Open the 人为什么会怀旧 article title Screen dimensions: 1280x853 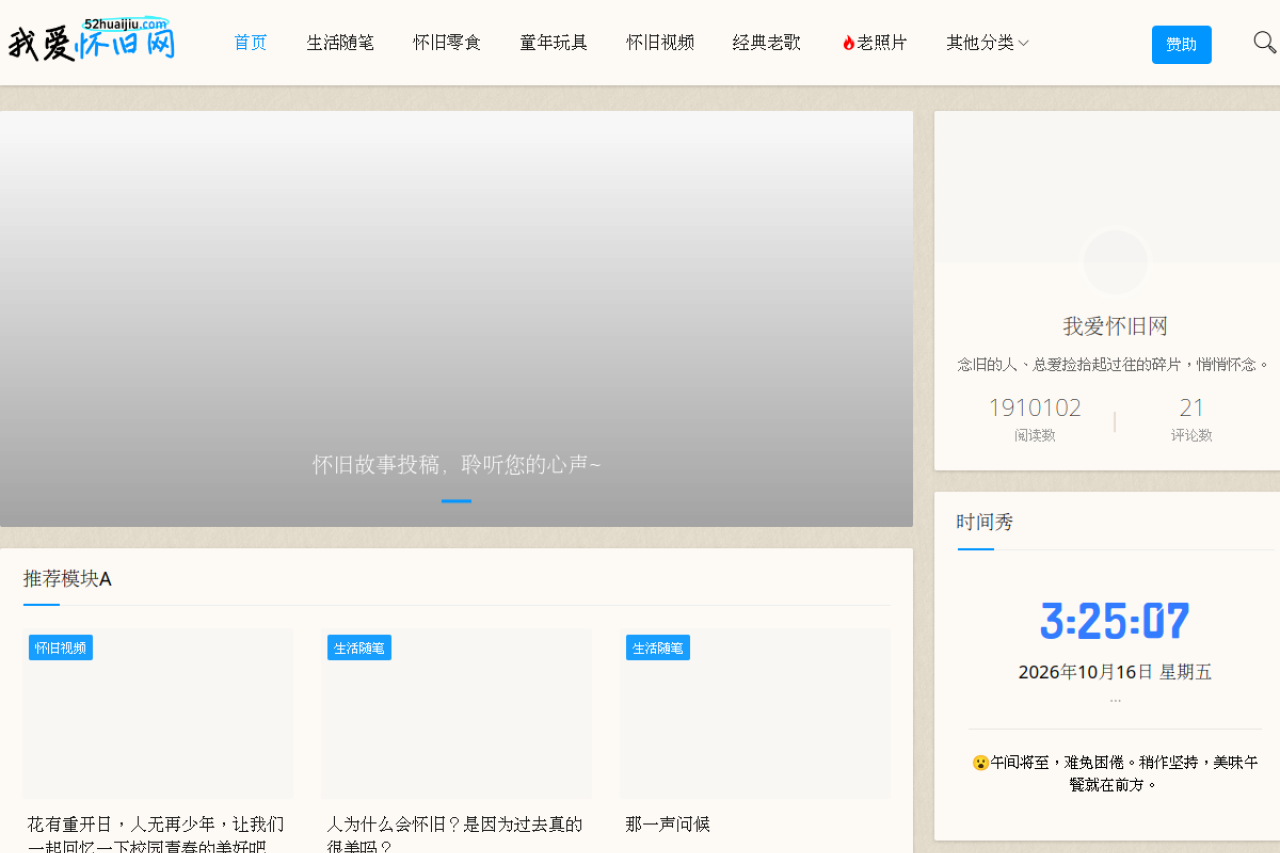pos(455,835)
